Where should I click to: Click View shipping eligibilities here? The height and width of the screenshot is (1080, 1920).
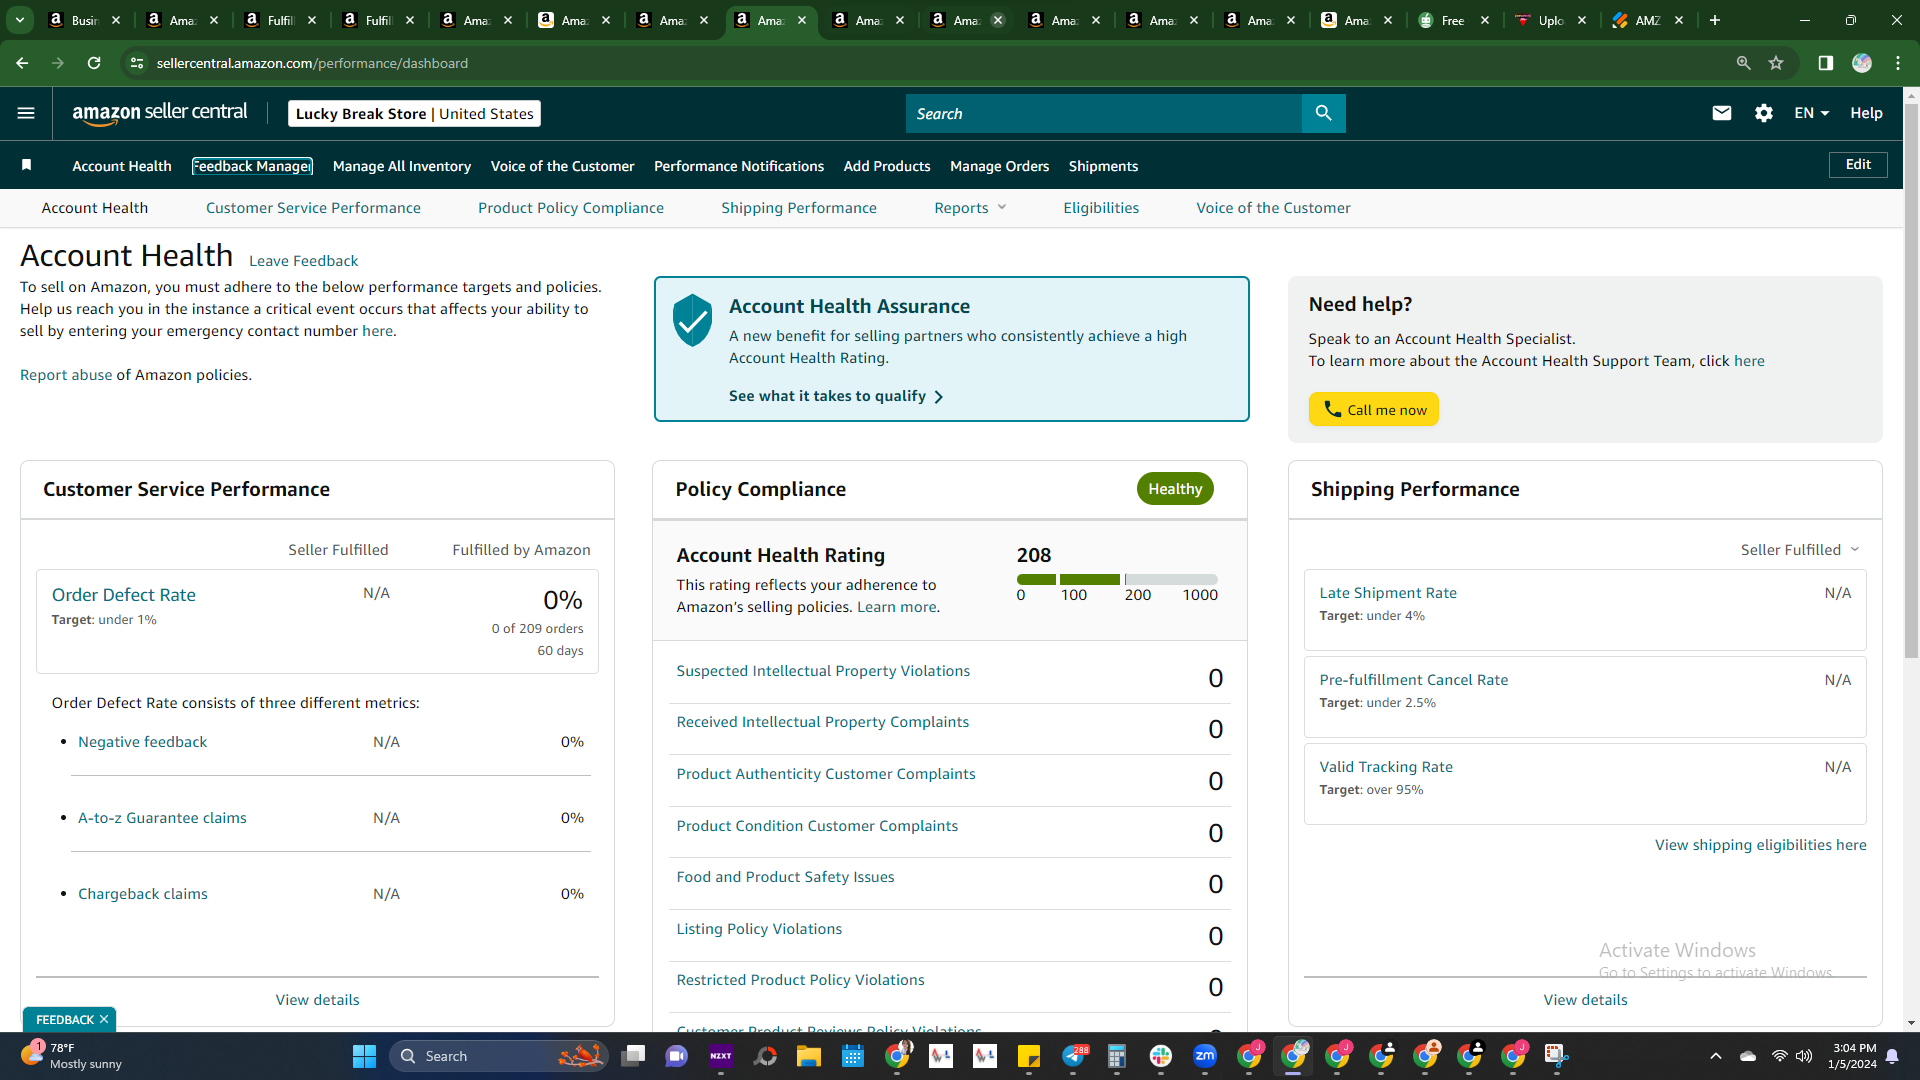click(1760, 845)
